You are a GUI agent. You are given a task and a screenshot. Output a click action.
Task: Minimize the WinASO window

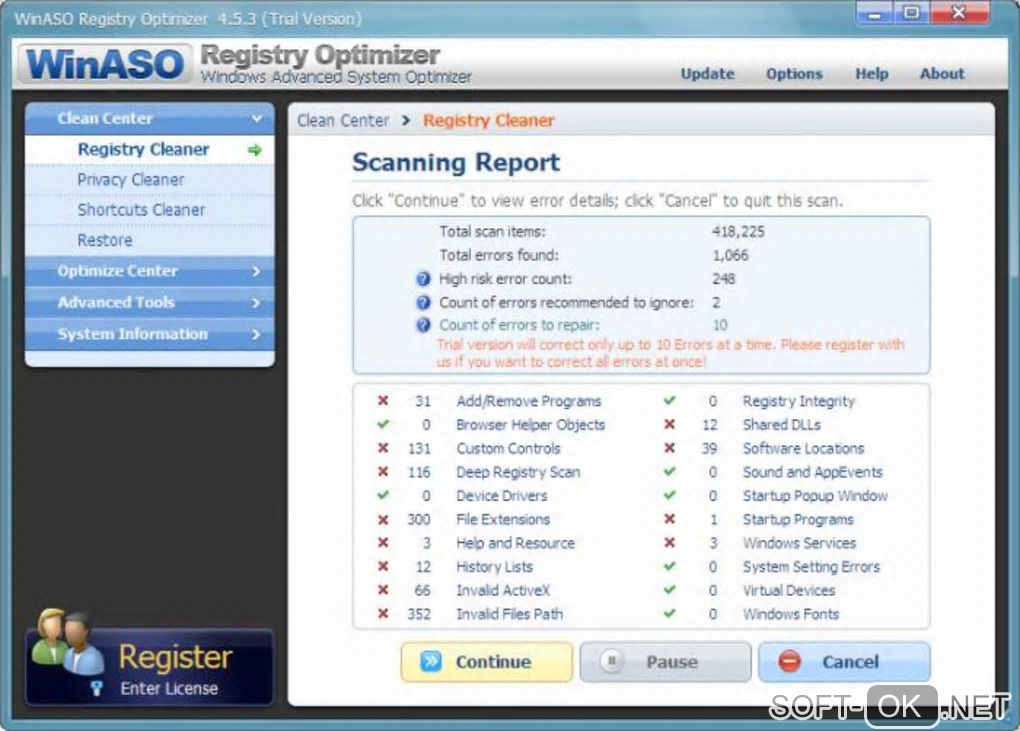[x=875, y=14]
